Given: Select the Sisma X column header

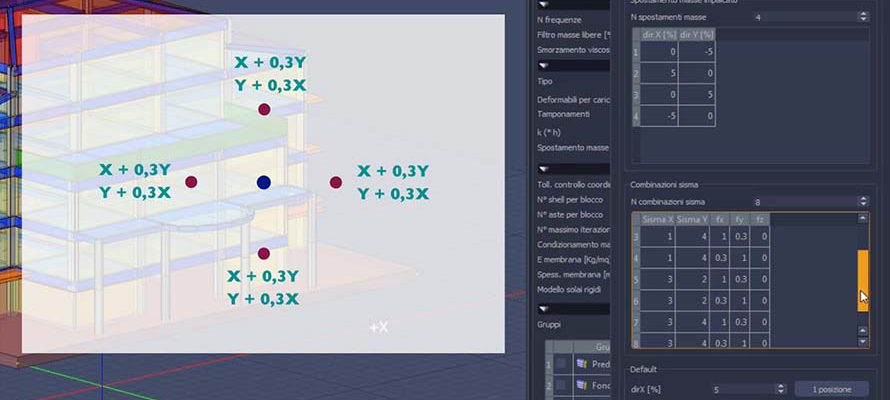Looking at the screenshot, I should [x=658, y=219].
